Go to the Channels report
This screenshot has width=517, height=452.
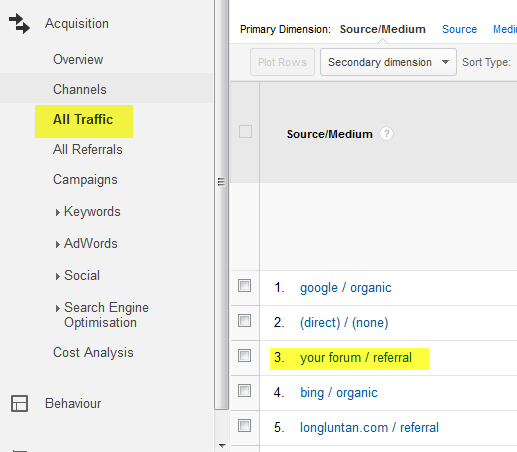(80, 89)
